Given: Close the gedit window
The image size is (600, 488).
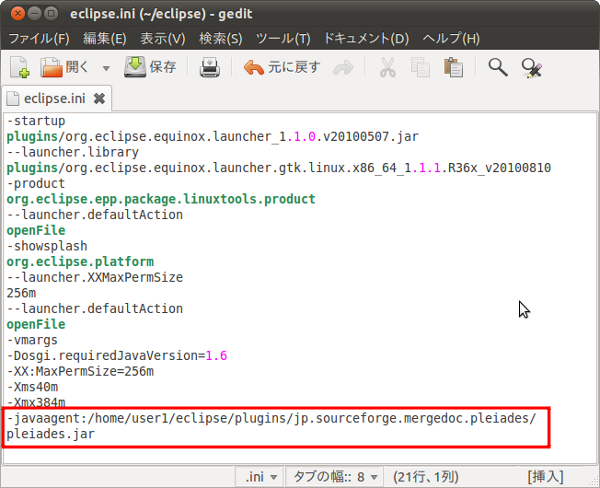Looking at the screenshot, I should point(18,14).
